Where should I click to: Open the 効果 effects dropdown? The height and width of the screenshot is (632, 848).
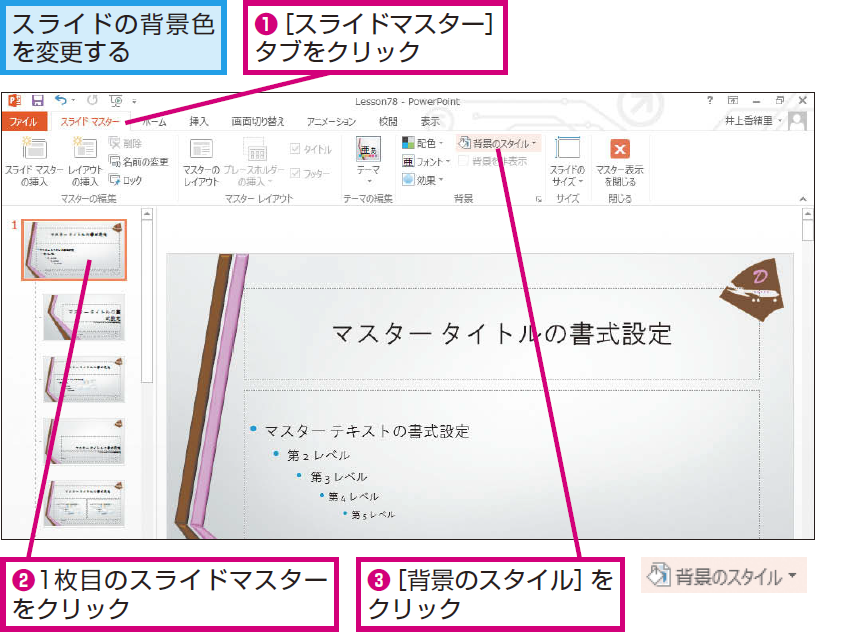click(x=423, y=179)
